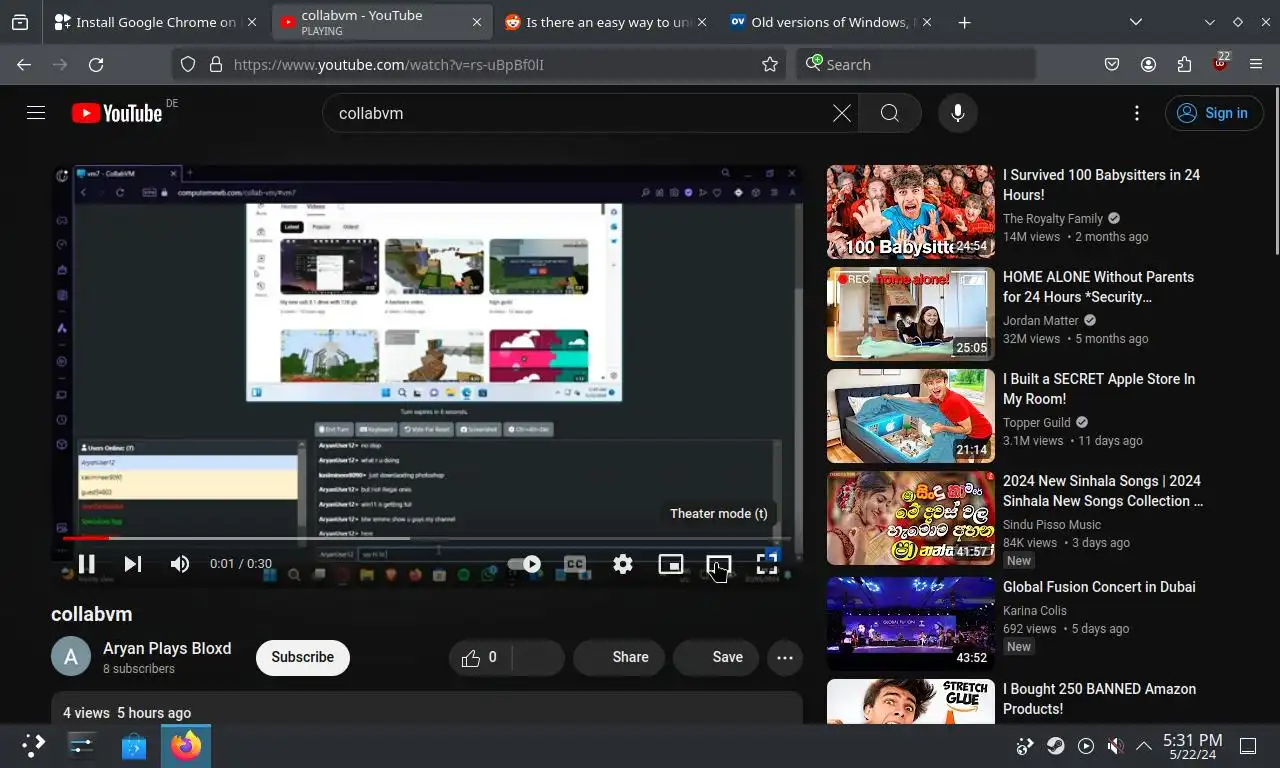Screen dimensions: 1280x768
Task: Mute the video player volume
Action: [x=180, y=564]
